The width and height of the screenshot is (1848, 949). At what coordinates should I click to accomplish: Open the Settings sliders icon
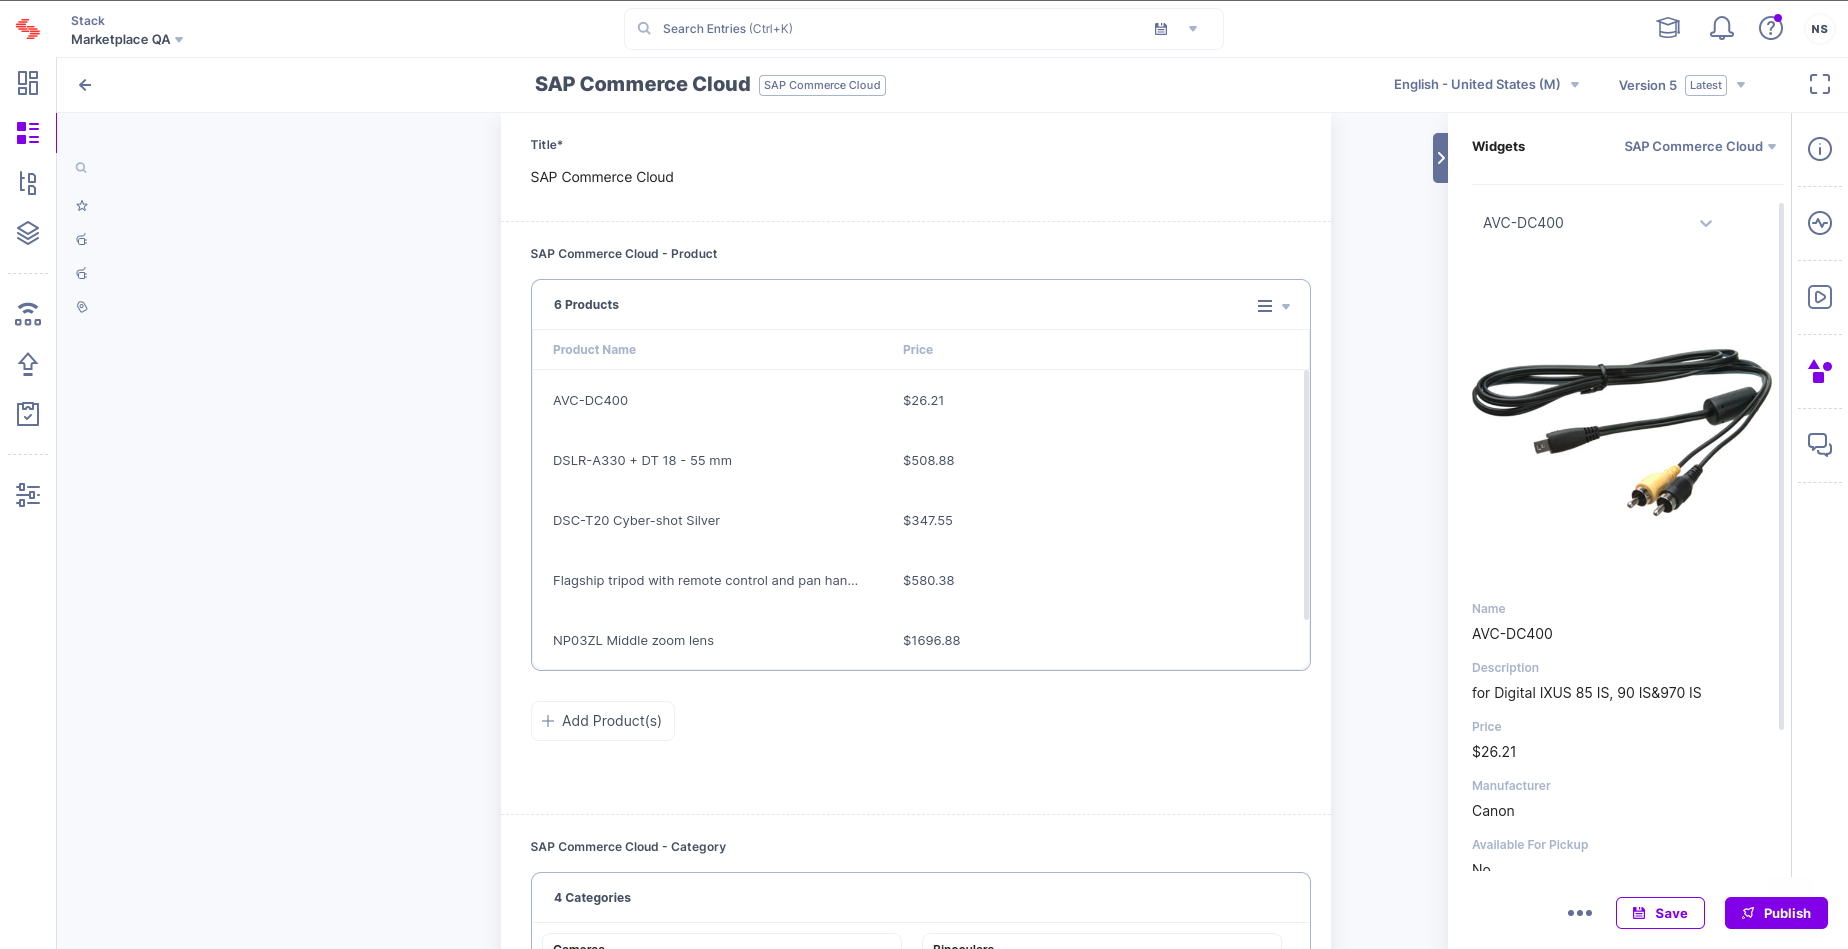pyautogui.click(x=28, y=495)
